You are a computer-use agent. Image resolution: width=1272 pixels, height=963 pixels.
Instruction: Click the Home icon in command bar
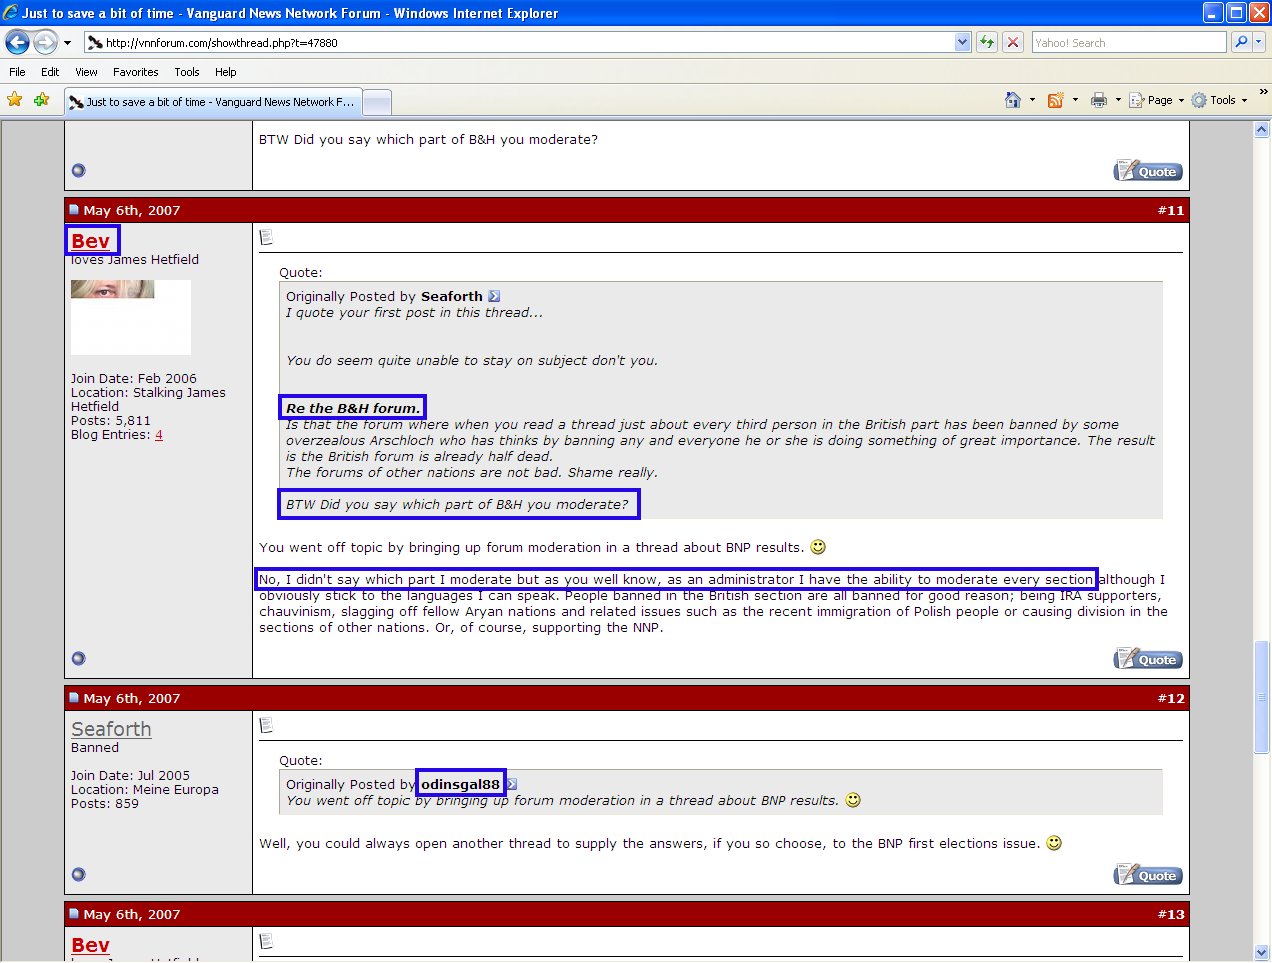click(1013, 100)
